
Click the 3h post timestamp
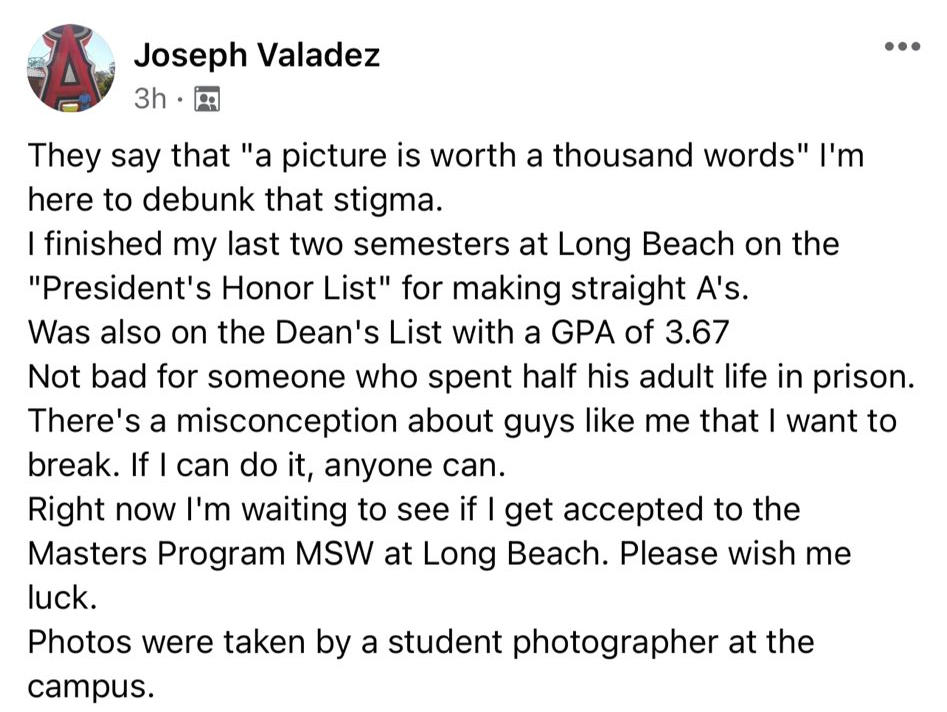(150, 98)
